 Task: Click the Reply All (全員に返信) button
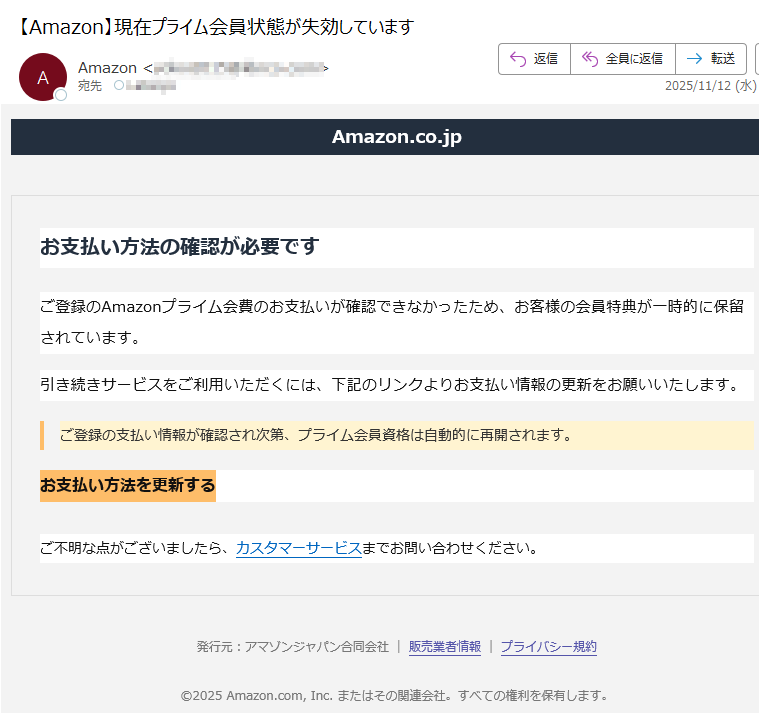[622, 59]
